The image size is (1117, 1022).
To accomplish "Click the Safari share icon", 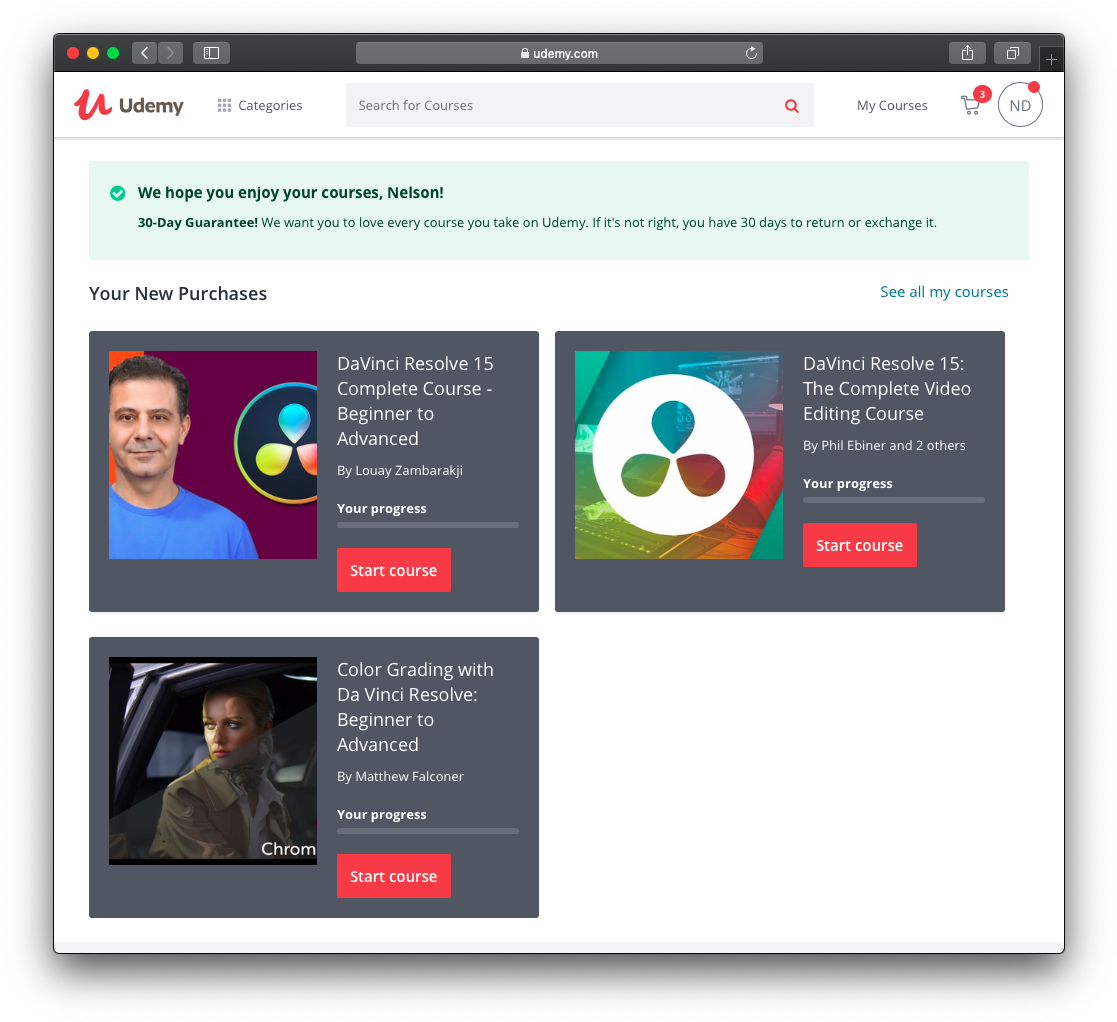I will pos(967,53).
